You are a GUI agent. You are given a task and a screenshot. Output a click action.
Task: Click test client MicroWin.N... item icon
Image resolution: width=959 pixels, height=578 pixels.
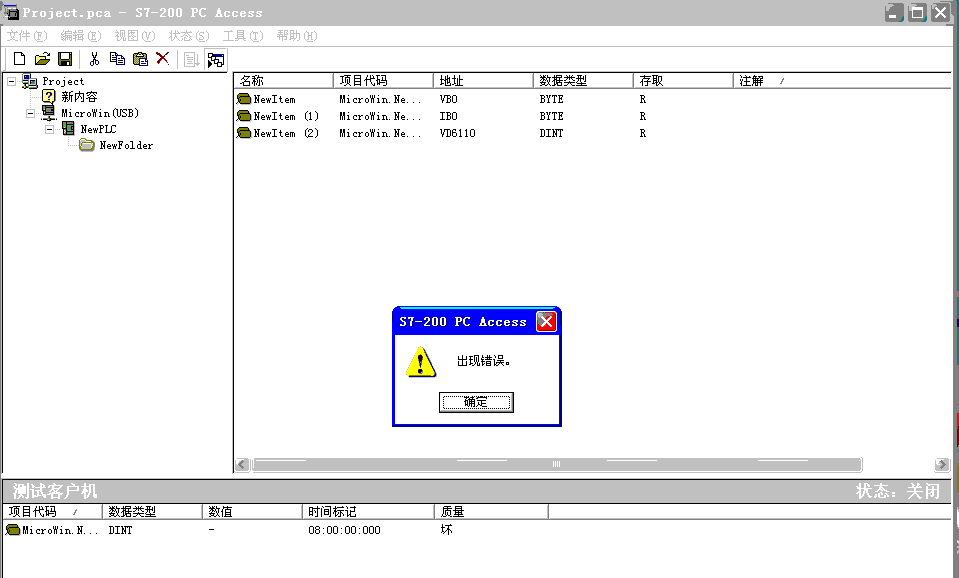click(13, 530)
